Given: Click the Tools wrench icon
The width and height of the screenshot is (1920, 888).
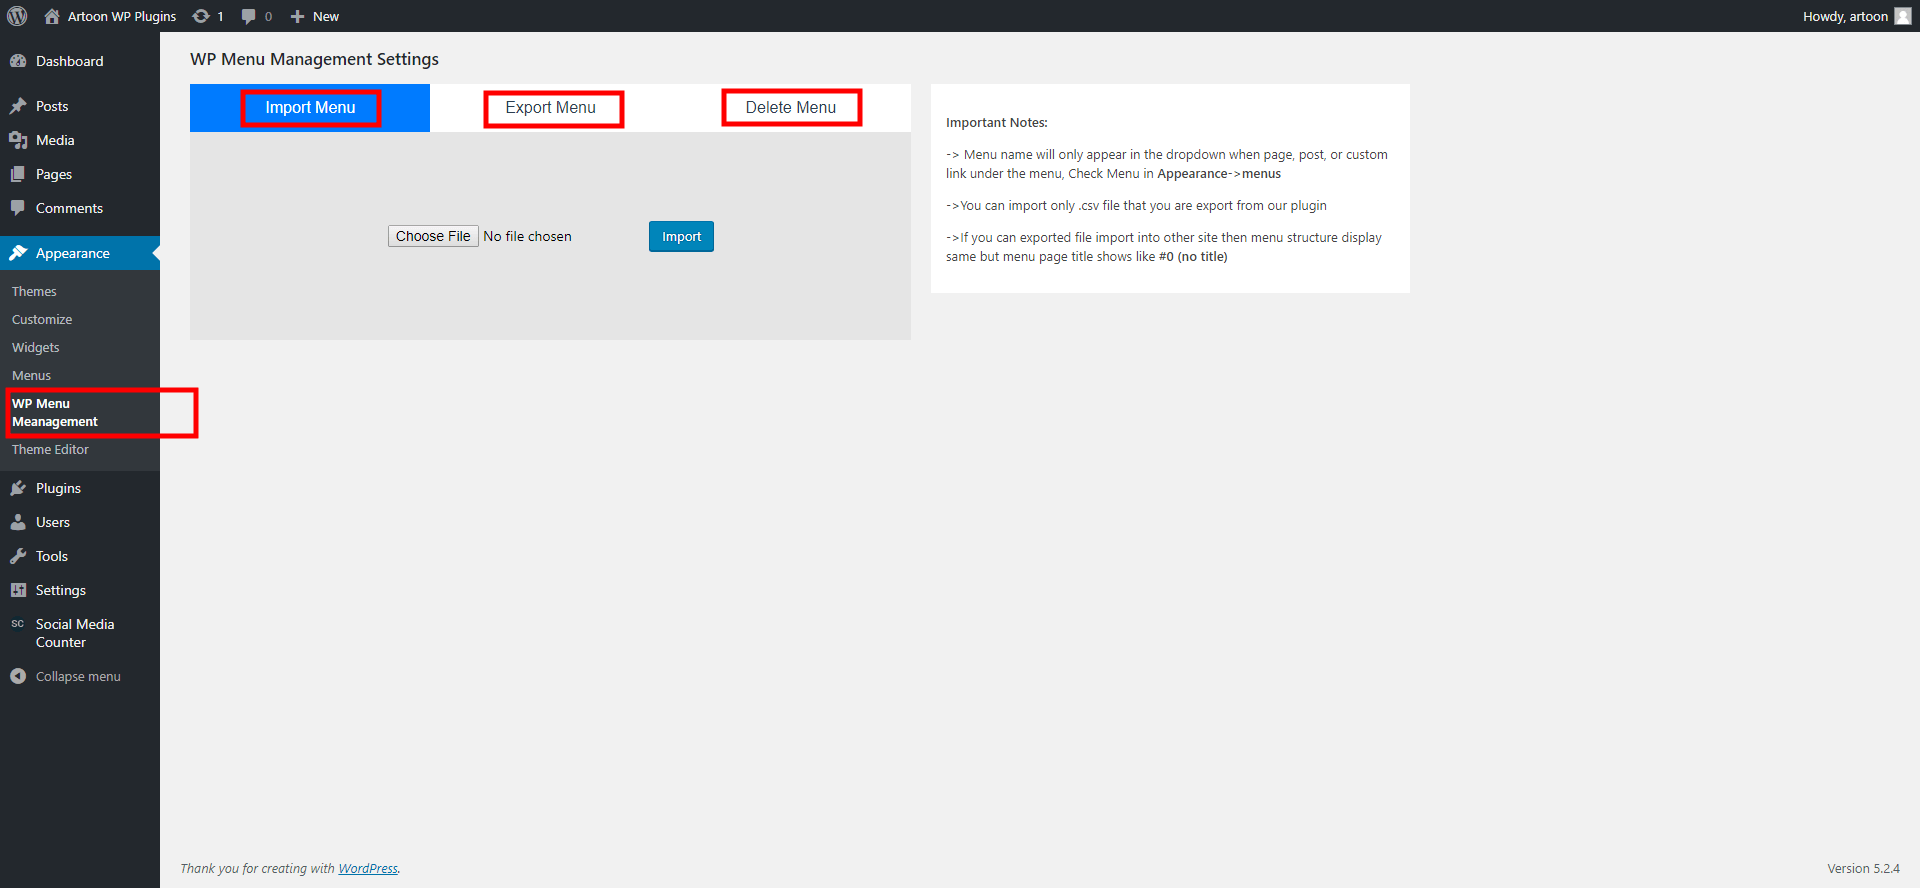Looking at the screenshot, I should pyautogui.click(x=18, y=556).
